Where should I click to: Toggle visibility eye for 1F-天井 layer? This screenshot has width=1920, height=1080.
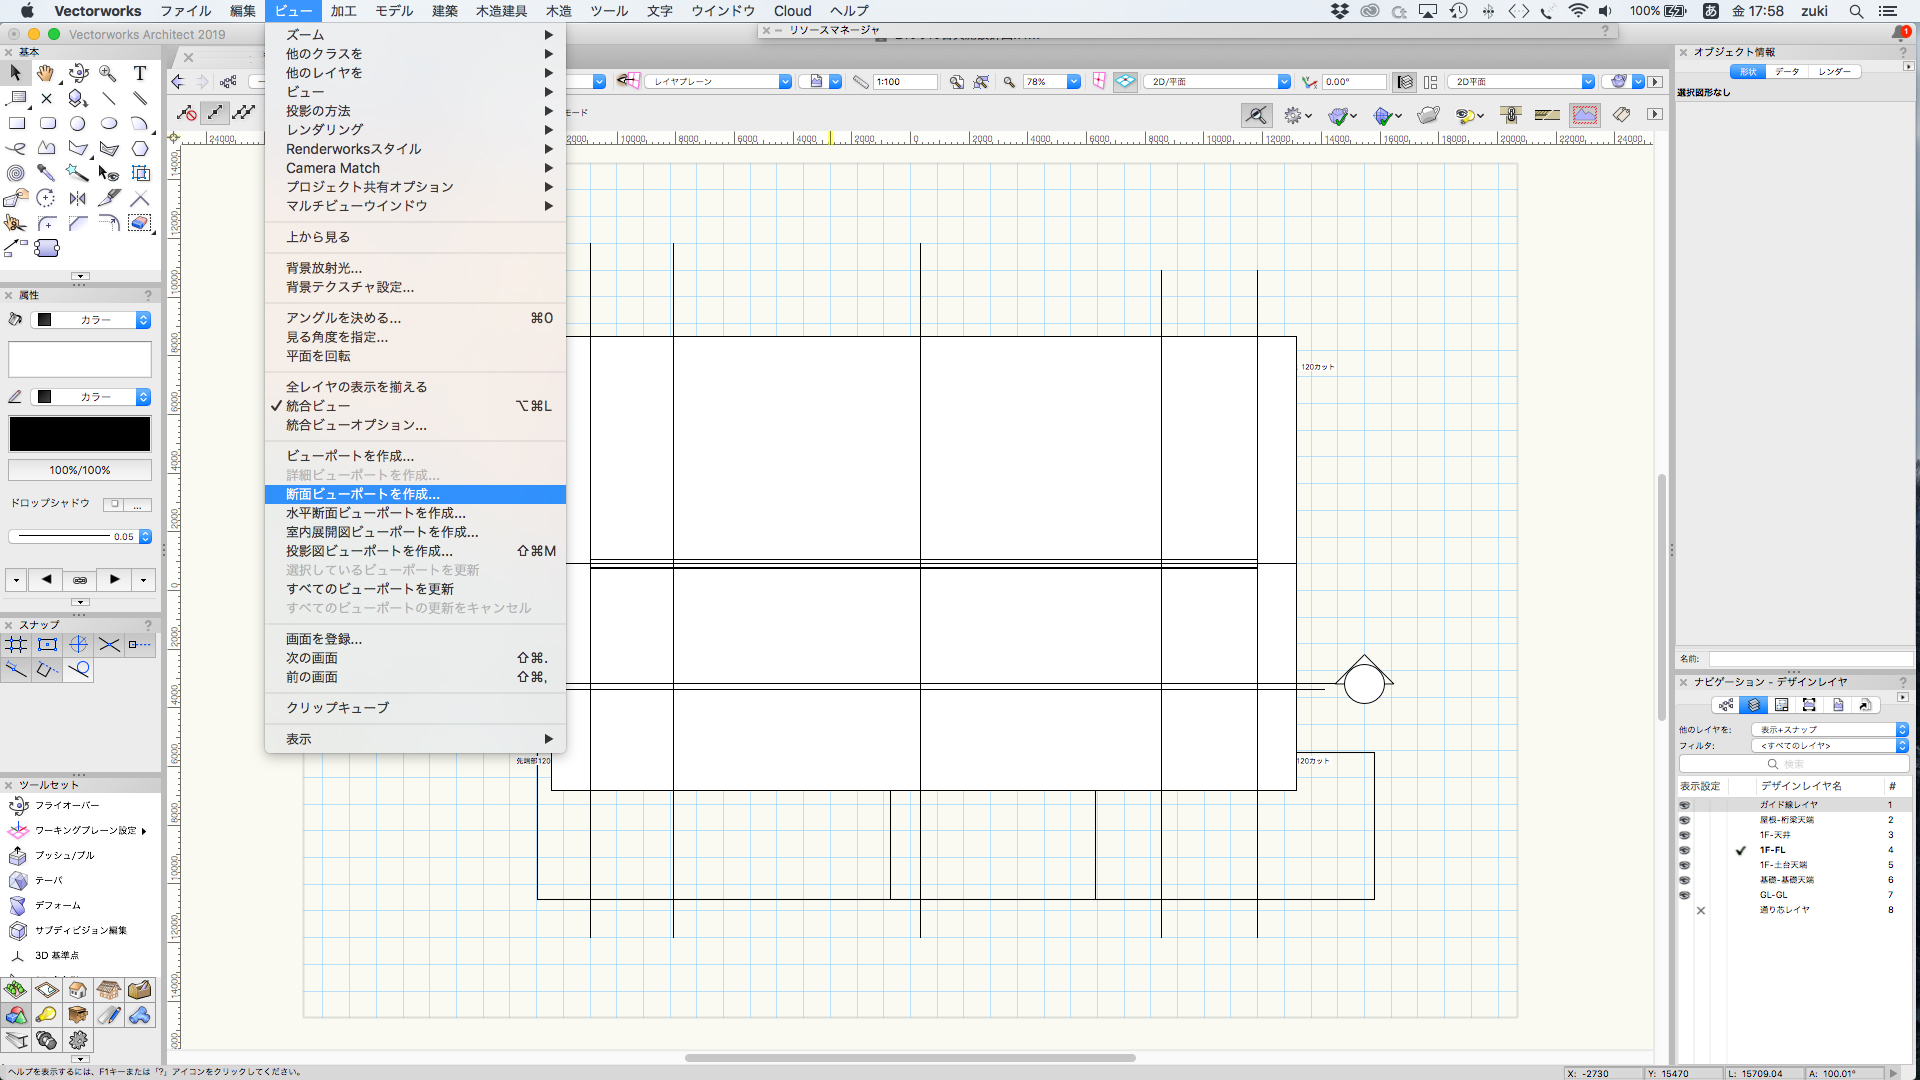pyautogui.click(x=1684, y=835)
